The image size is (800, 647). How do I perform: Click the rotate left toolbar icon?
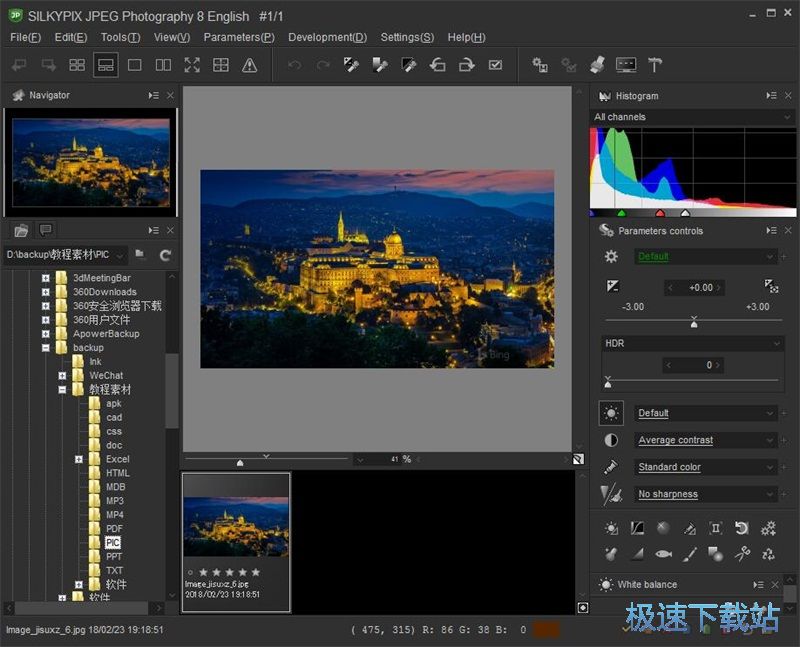pos(437,65)
